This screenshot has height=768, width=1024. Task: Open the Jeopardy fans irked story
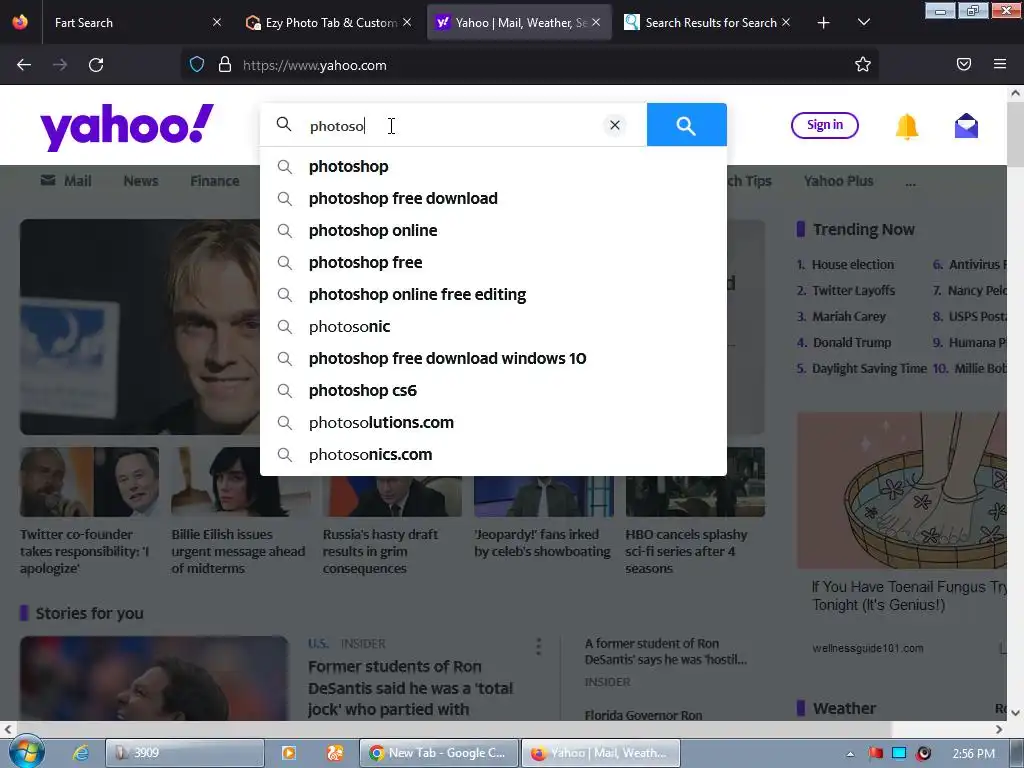click(x=542, y=543)
